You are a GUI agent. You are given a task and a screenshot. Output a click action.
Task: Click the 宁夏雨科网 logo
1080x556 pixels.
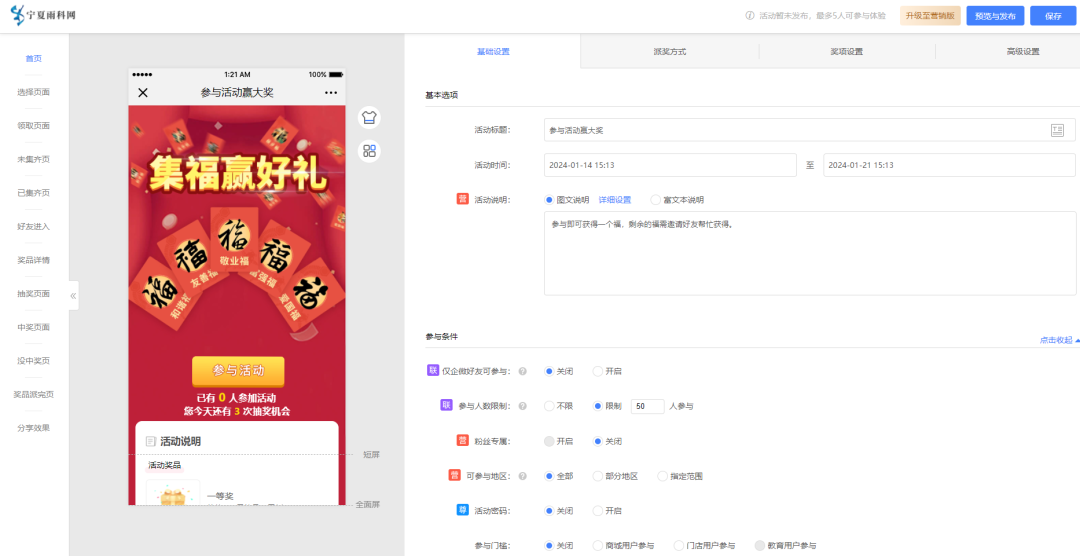point(43,15)
